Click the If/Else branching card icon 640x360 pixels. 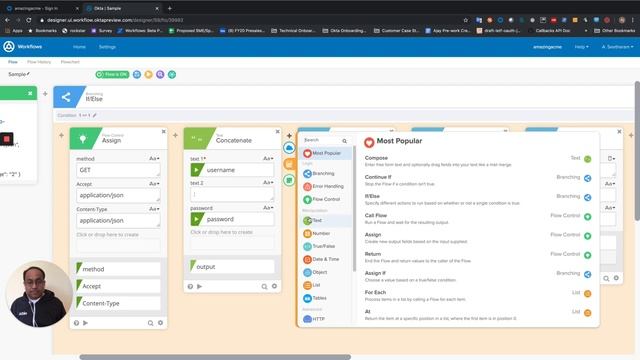point(66,97)
